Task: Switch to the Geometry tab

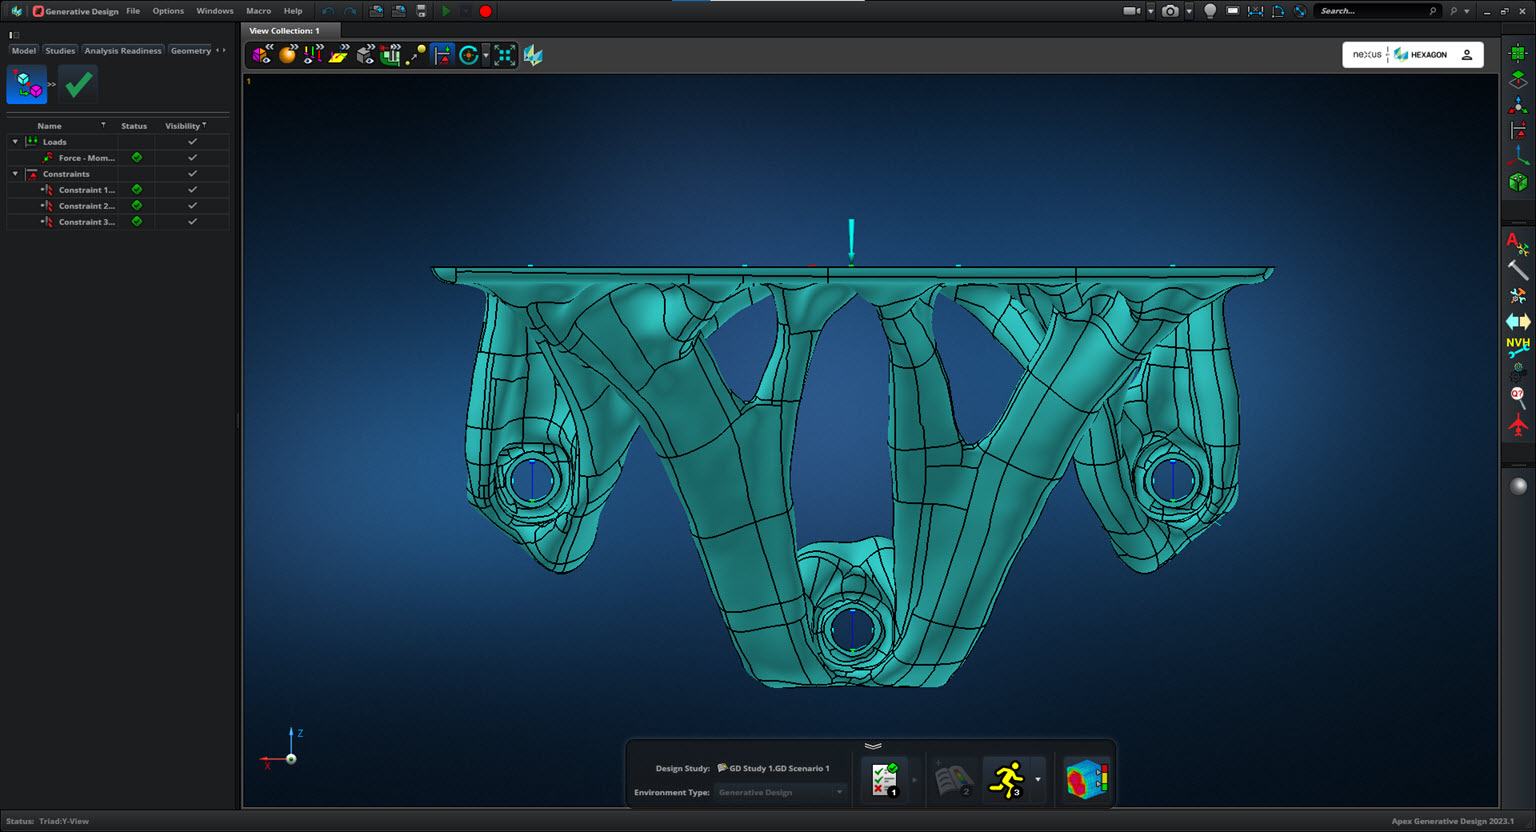Action: 190,50
